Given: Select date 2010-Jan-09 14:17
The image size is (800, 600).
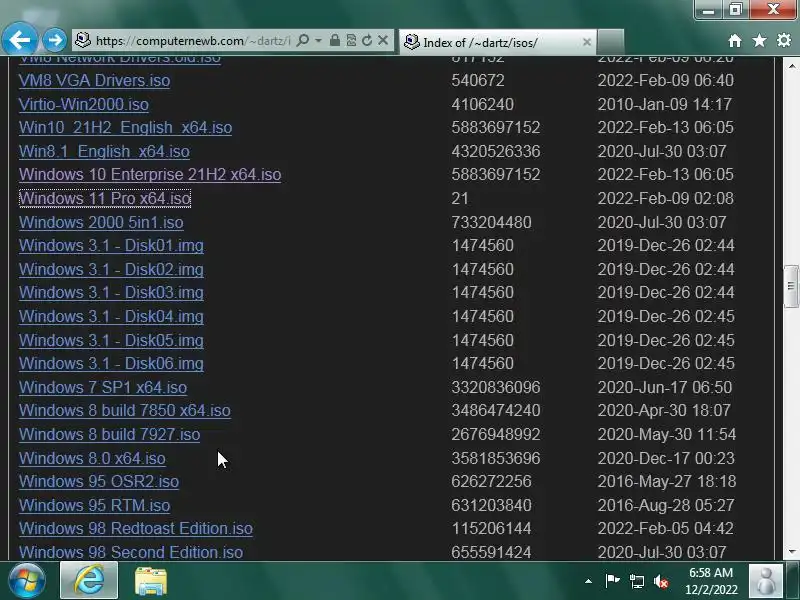Looking at the screenshot, I should pos(665,105).
